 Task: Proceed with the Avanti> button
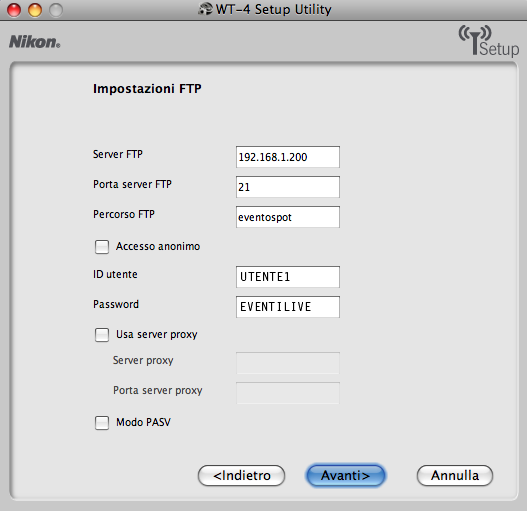345,475
